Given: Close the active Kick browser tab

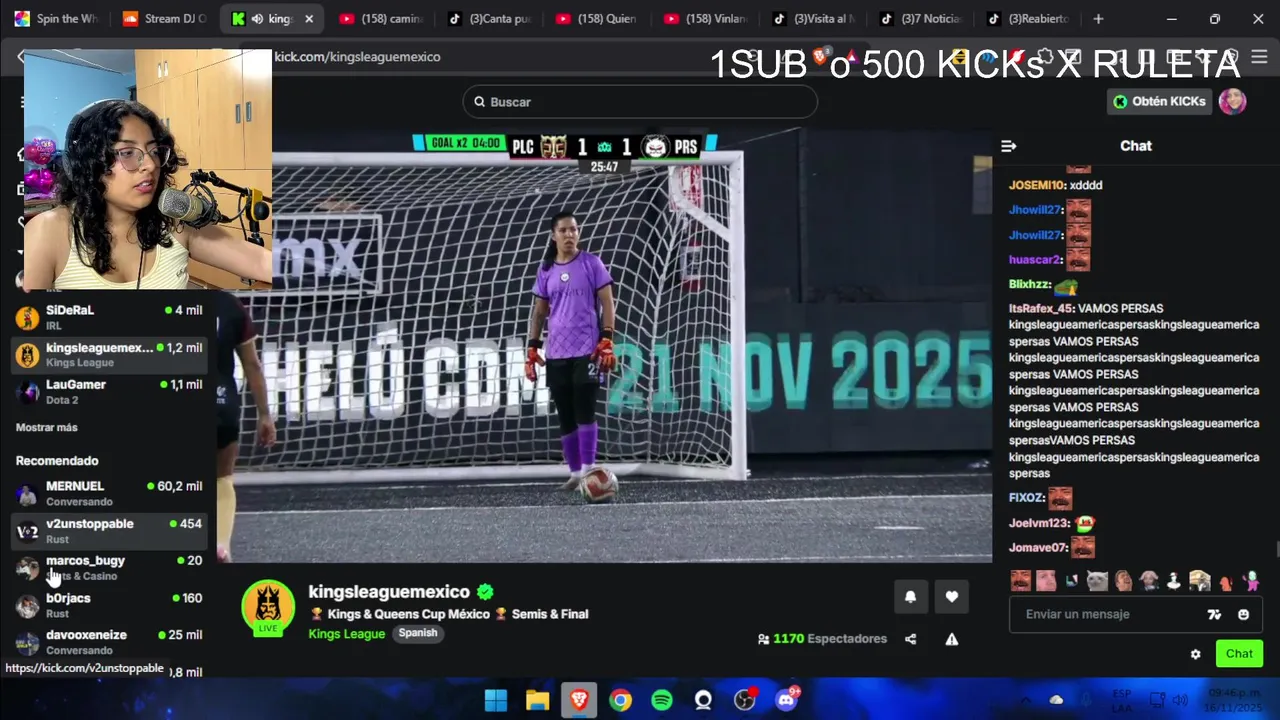Looking at the screenshot, I should (x=309, y=19).
